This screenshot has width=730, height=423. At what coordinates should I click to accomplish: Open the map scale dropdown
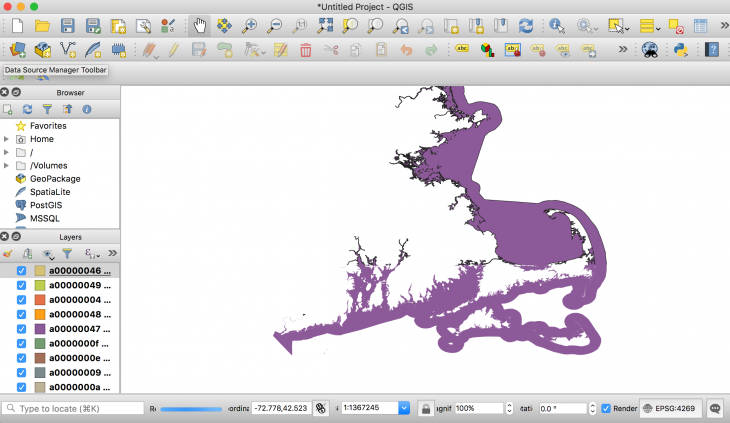[x=404, y=408]
